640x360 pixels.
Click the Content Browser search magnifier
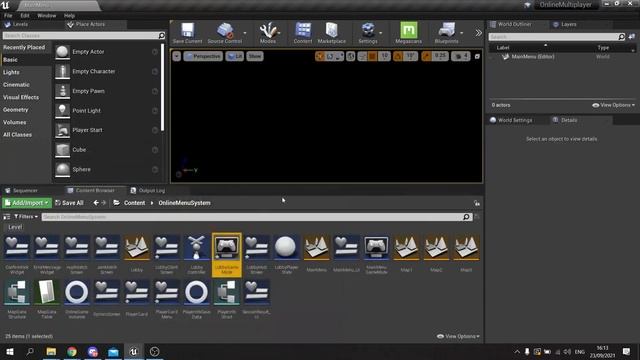pyautogui.click(x=466, y=217)
